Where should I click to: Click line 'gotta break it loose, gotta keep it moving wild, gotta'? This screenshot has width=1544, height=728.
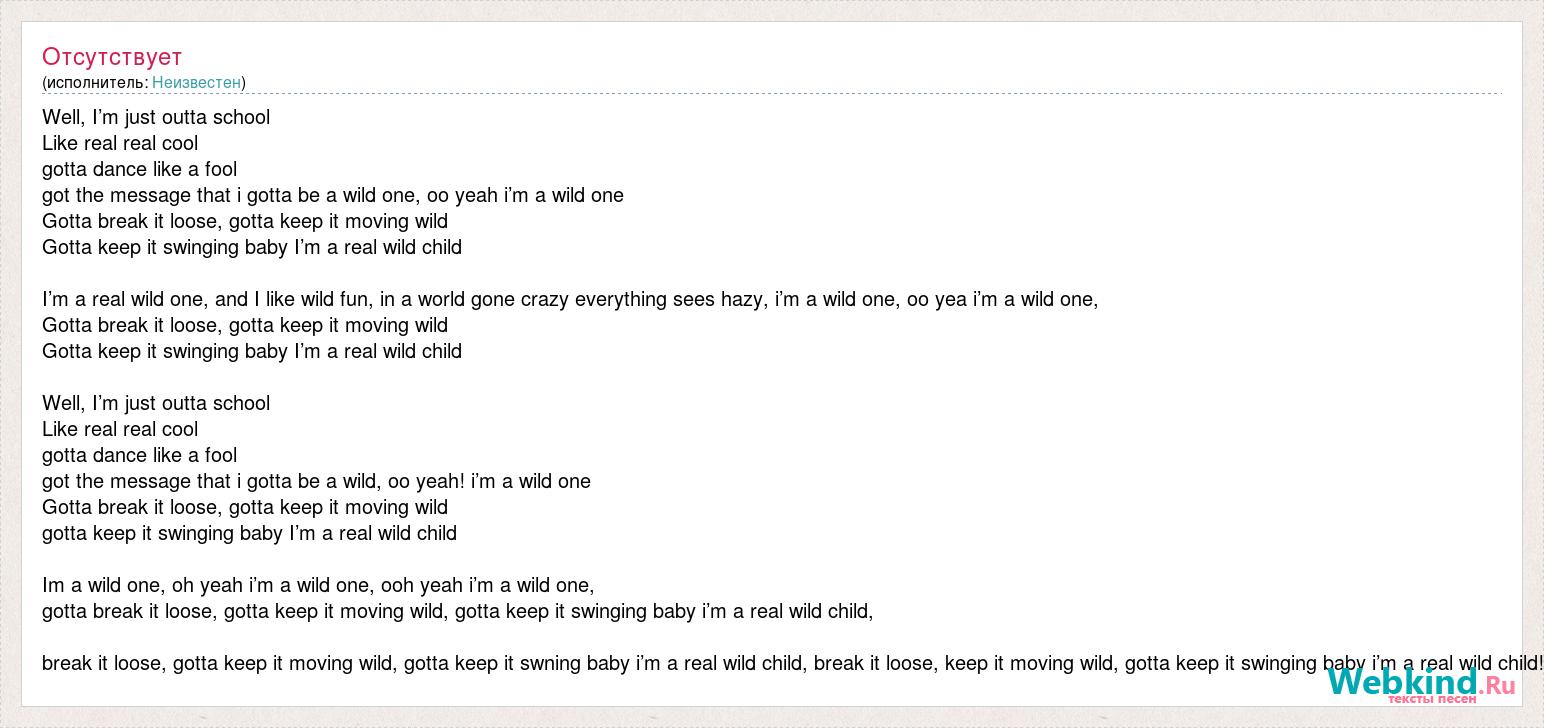click(x=458, y=611)
